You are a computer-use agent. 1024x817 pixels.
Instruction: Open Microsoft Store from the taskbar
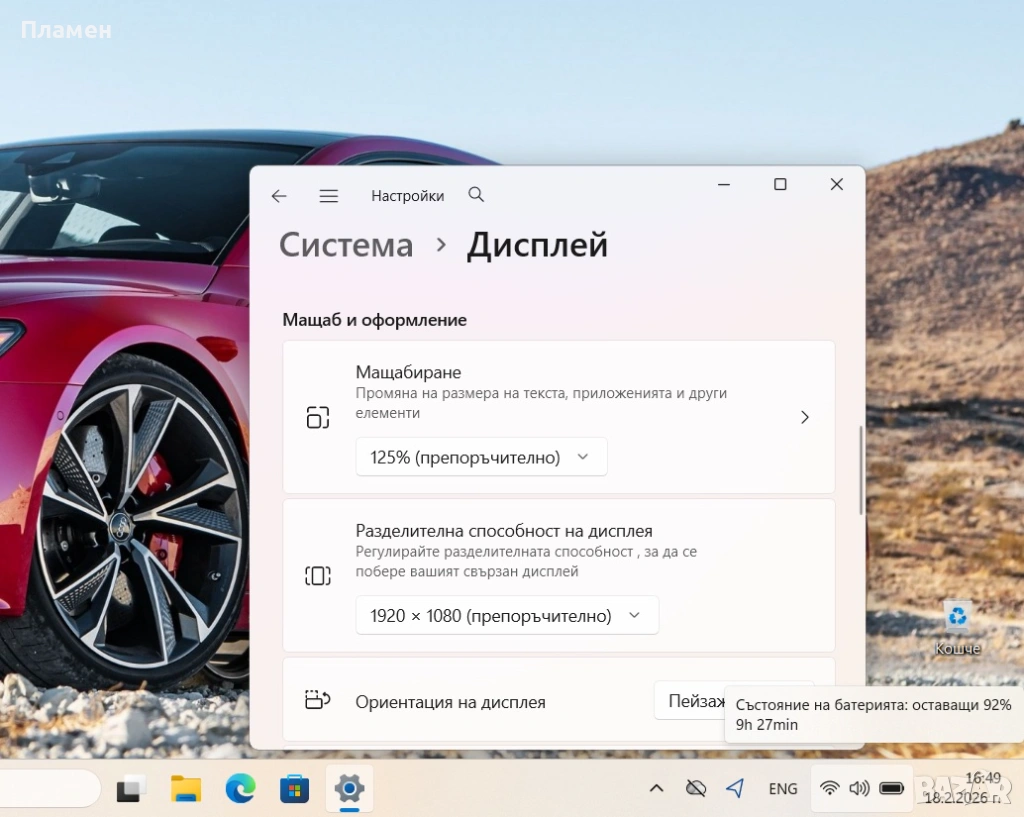point(294,789)
